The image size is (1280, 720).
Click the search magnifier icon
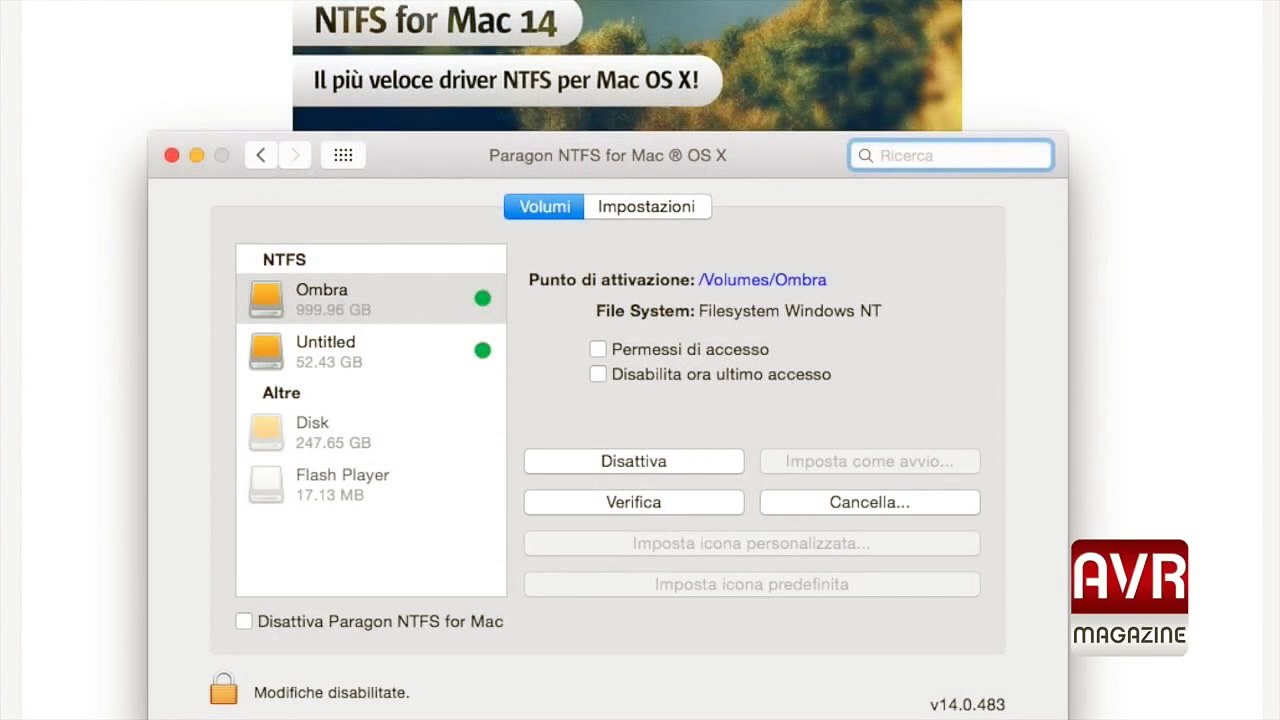(x=866, y=156)
